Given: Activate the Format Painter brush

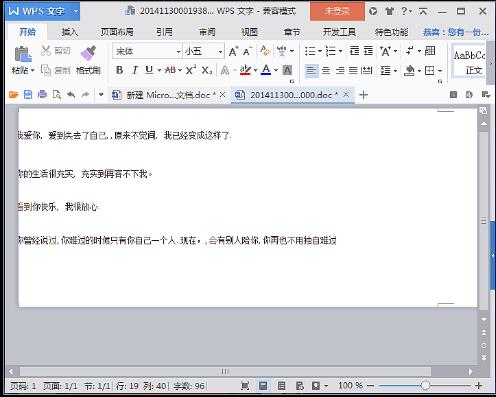Looking at the screenshot, I should [88, 53].
